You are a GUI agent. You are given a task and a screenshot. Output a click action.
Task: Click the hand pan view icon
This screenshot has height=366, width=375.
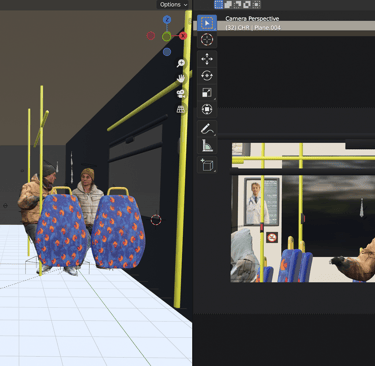click(x=181, y=78)
